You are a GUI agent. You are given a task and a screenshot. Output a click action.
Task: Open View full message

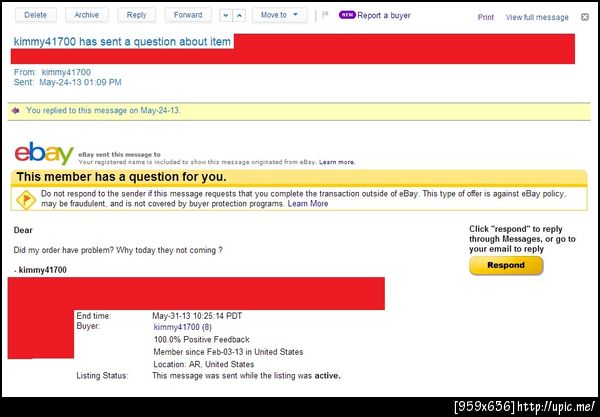(x=537, y=17)
